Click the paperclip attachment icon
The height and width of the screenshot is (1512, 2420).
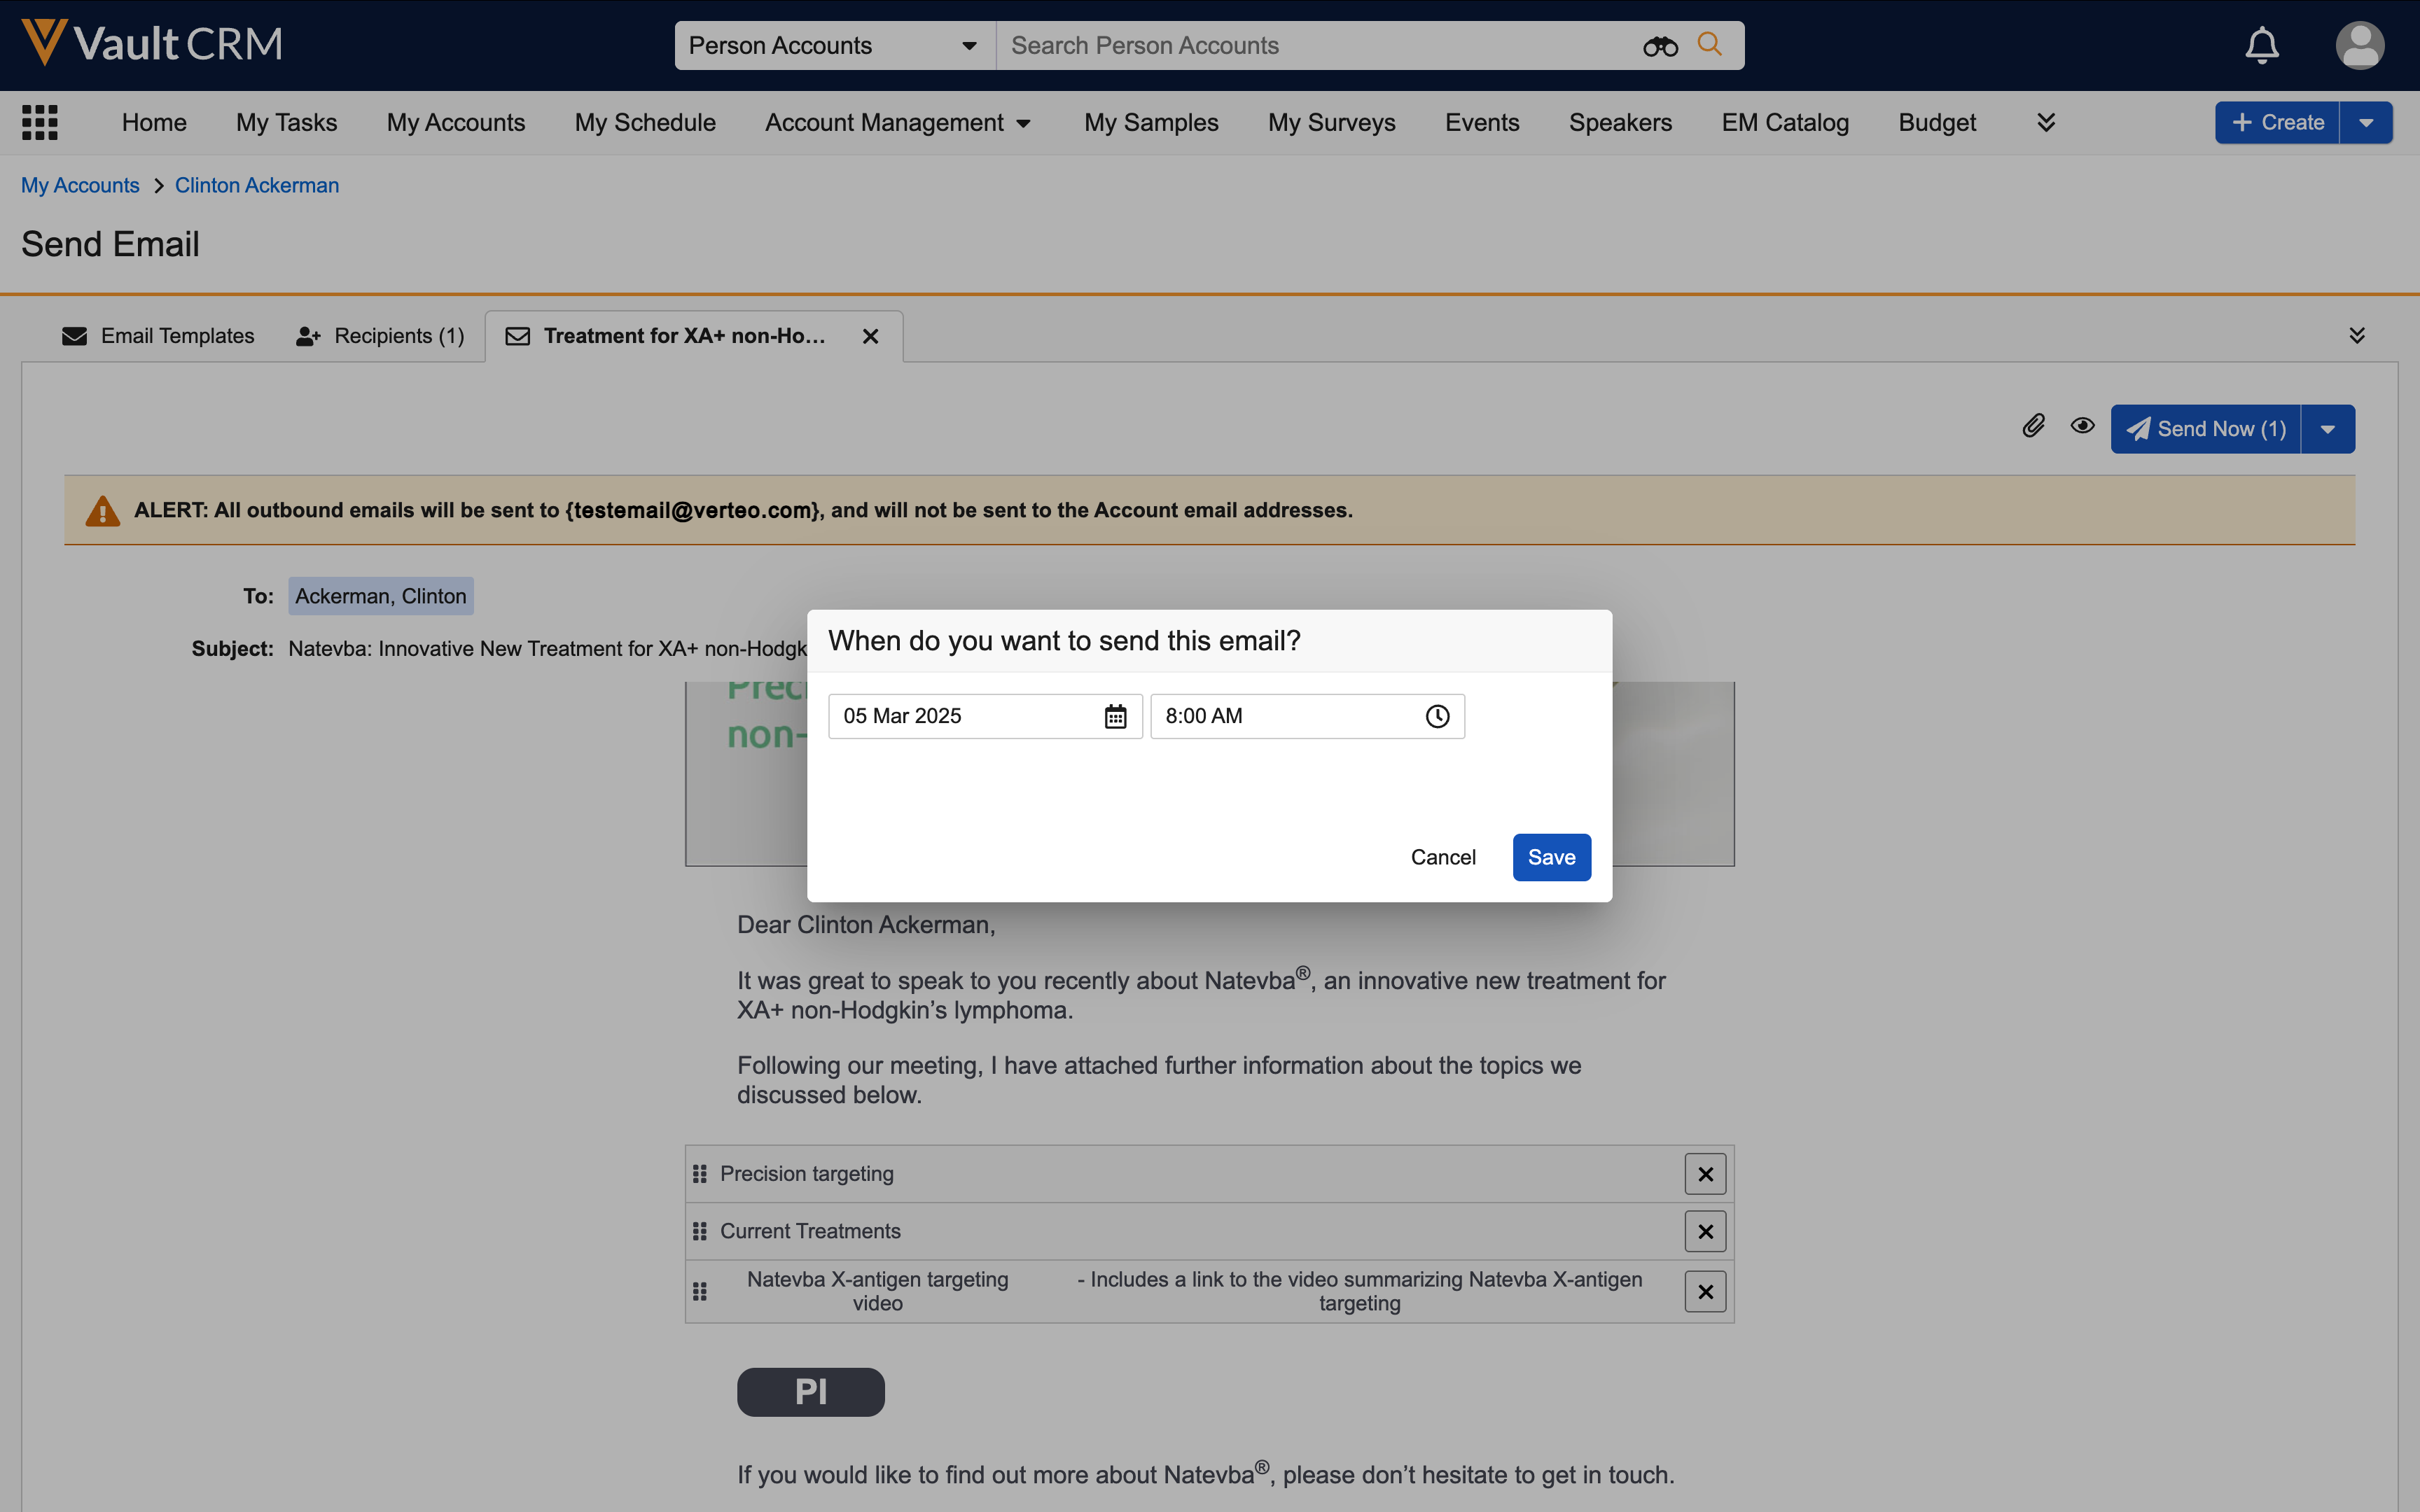pos(2033,427)
